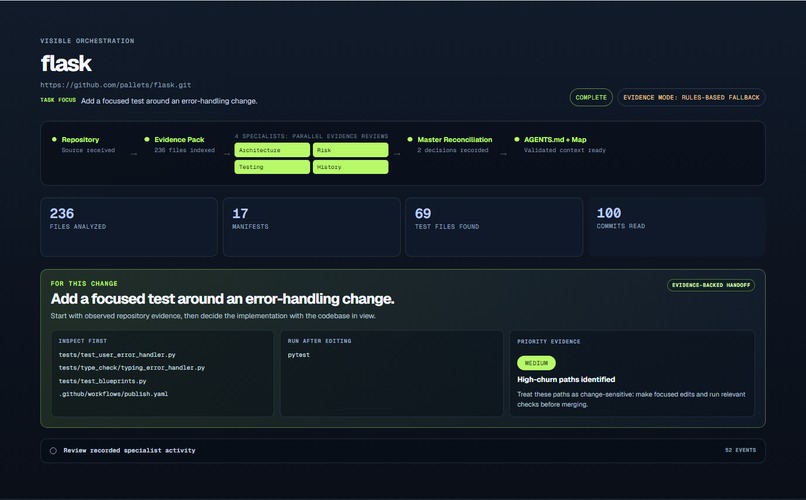Click the RUN AFTER EDITING panel heading

tap(320, 341)
